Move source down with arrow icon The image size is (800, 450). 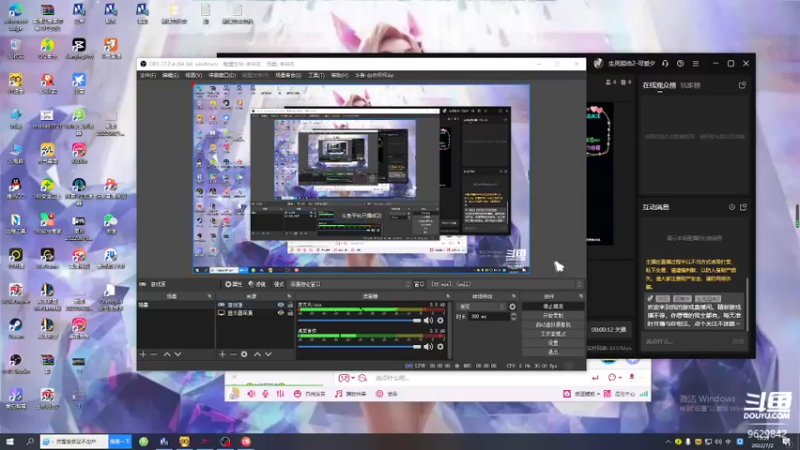268,354
